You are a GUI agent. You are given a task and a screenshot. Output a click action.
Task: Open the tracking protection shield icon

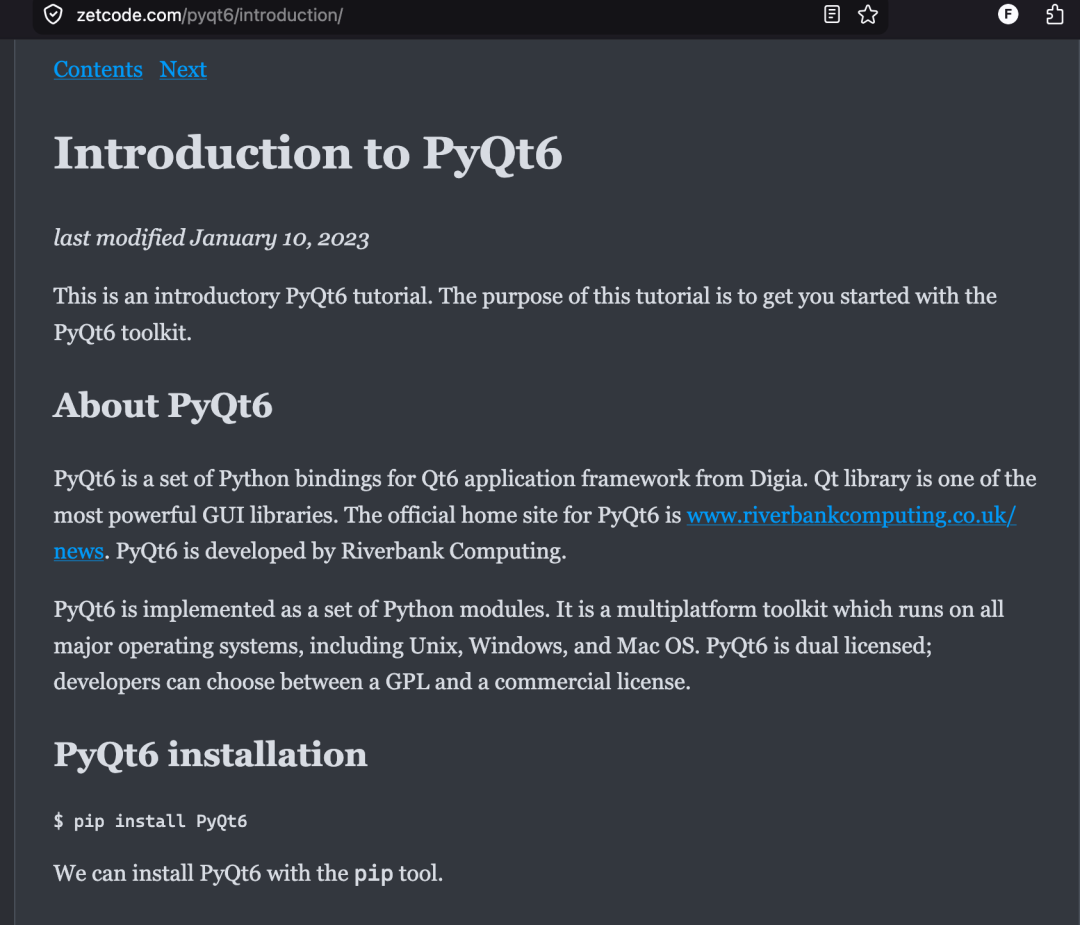(x=53, y=14)
